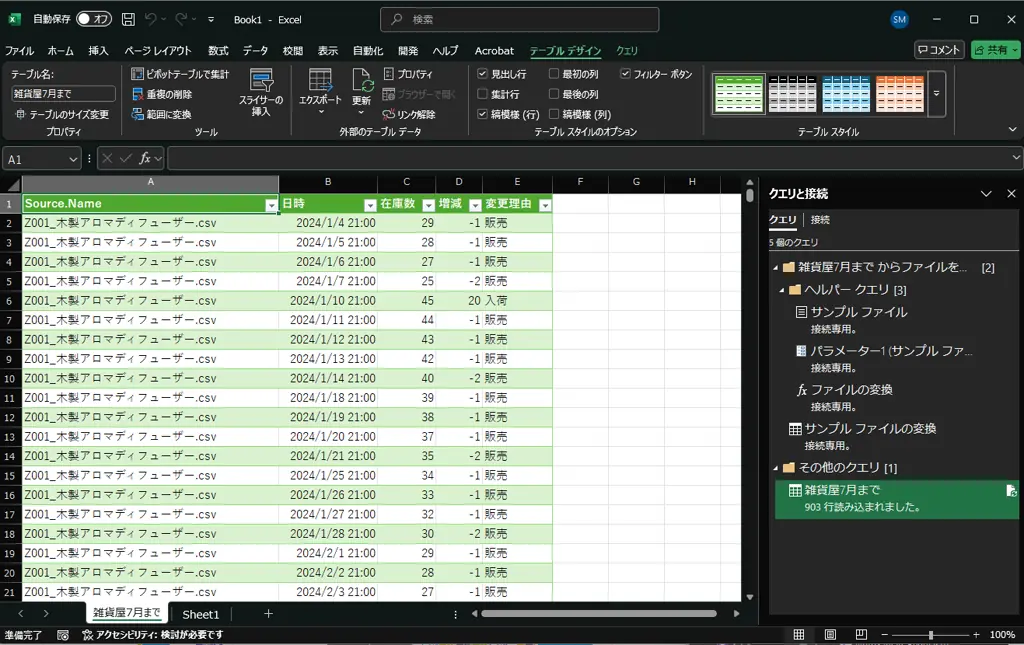Click Remove Duplicates (重複の削除)
The image size is (1024, 645).
[162, 94]
